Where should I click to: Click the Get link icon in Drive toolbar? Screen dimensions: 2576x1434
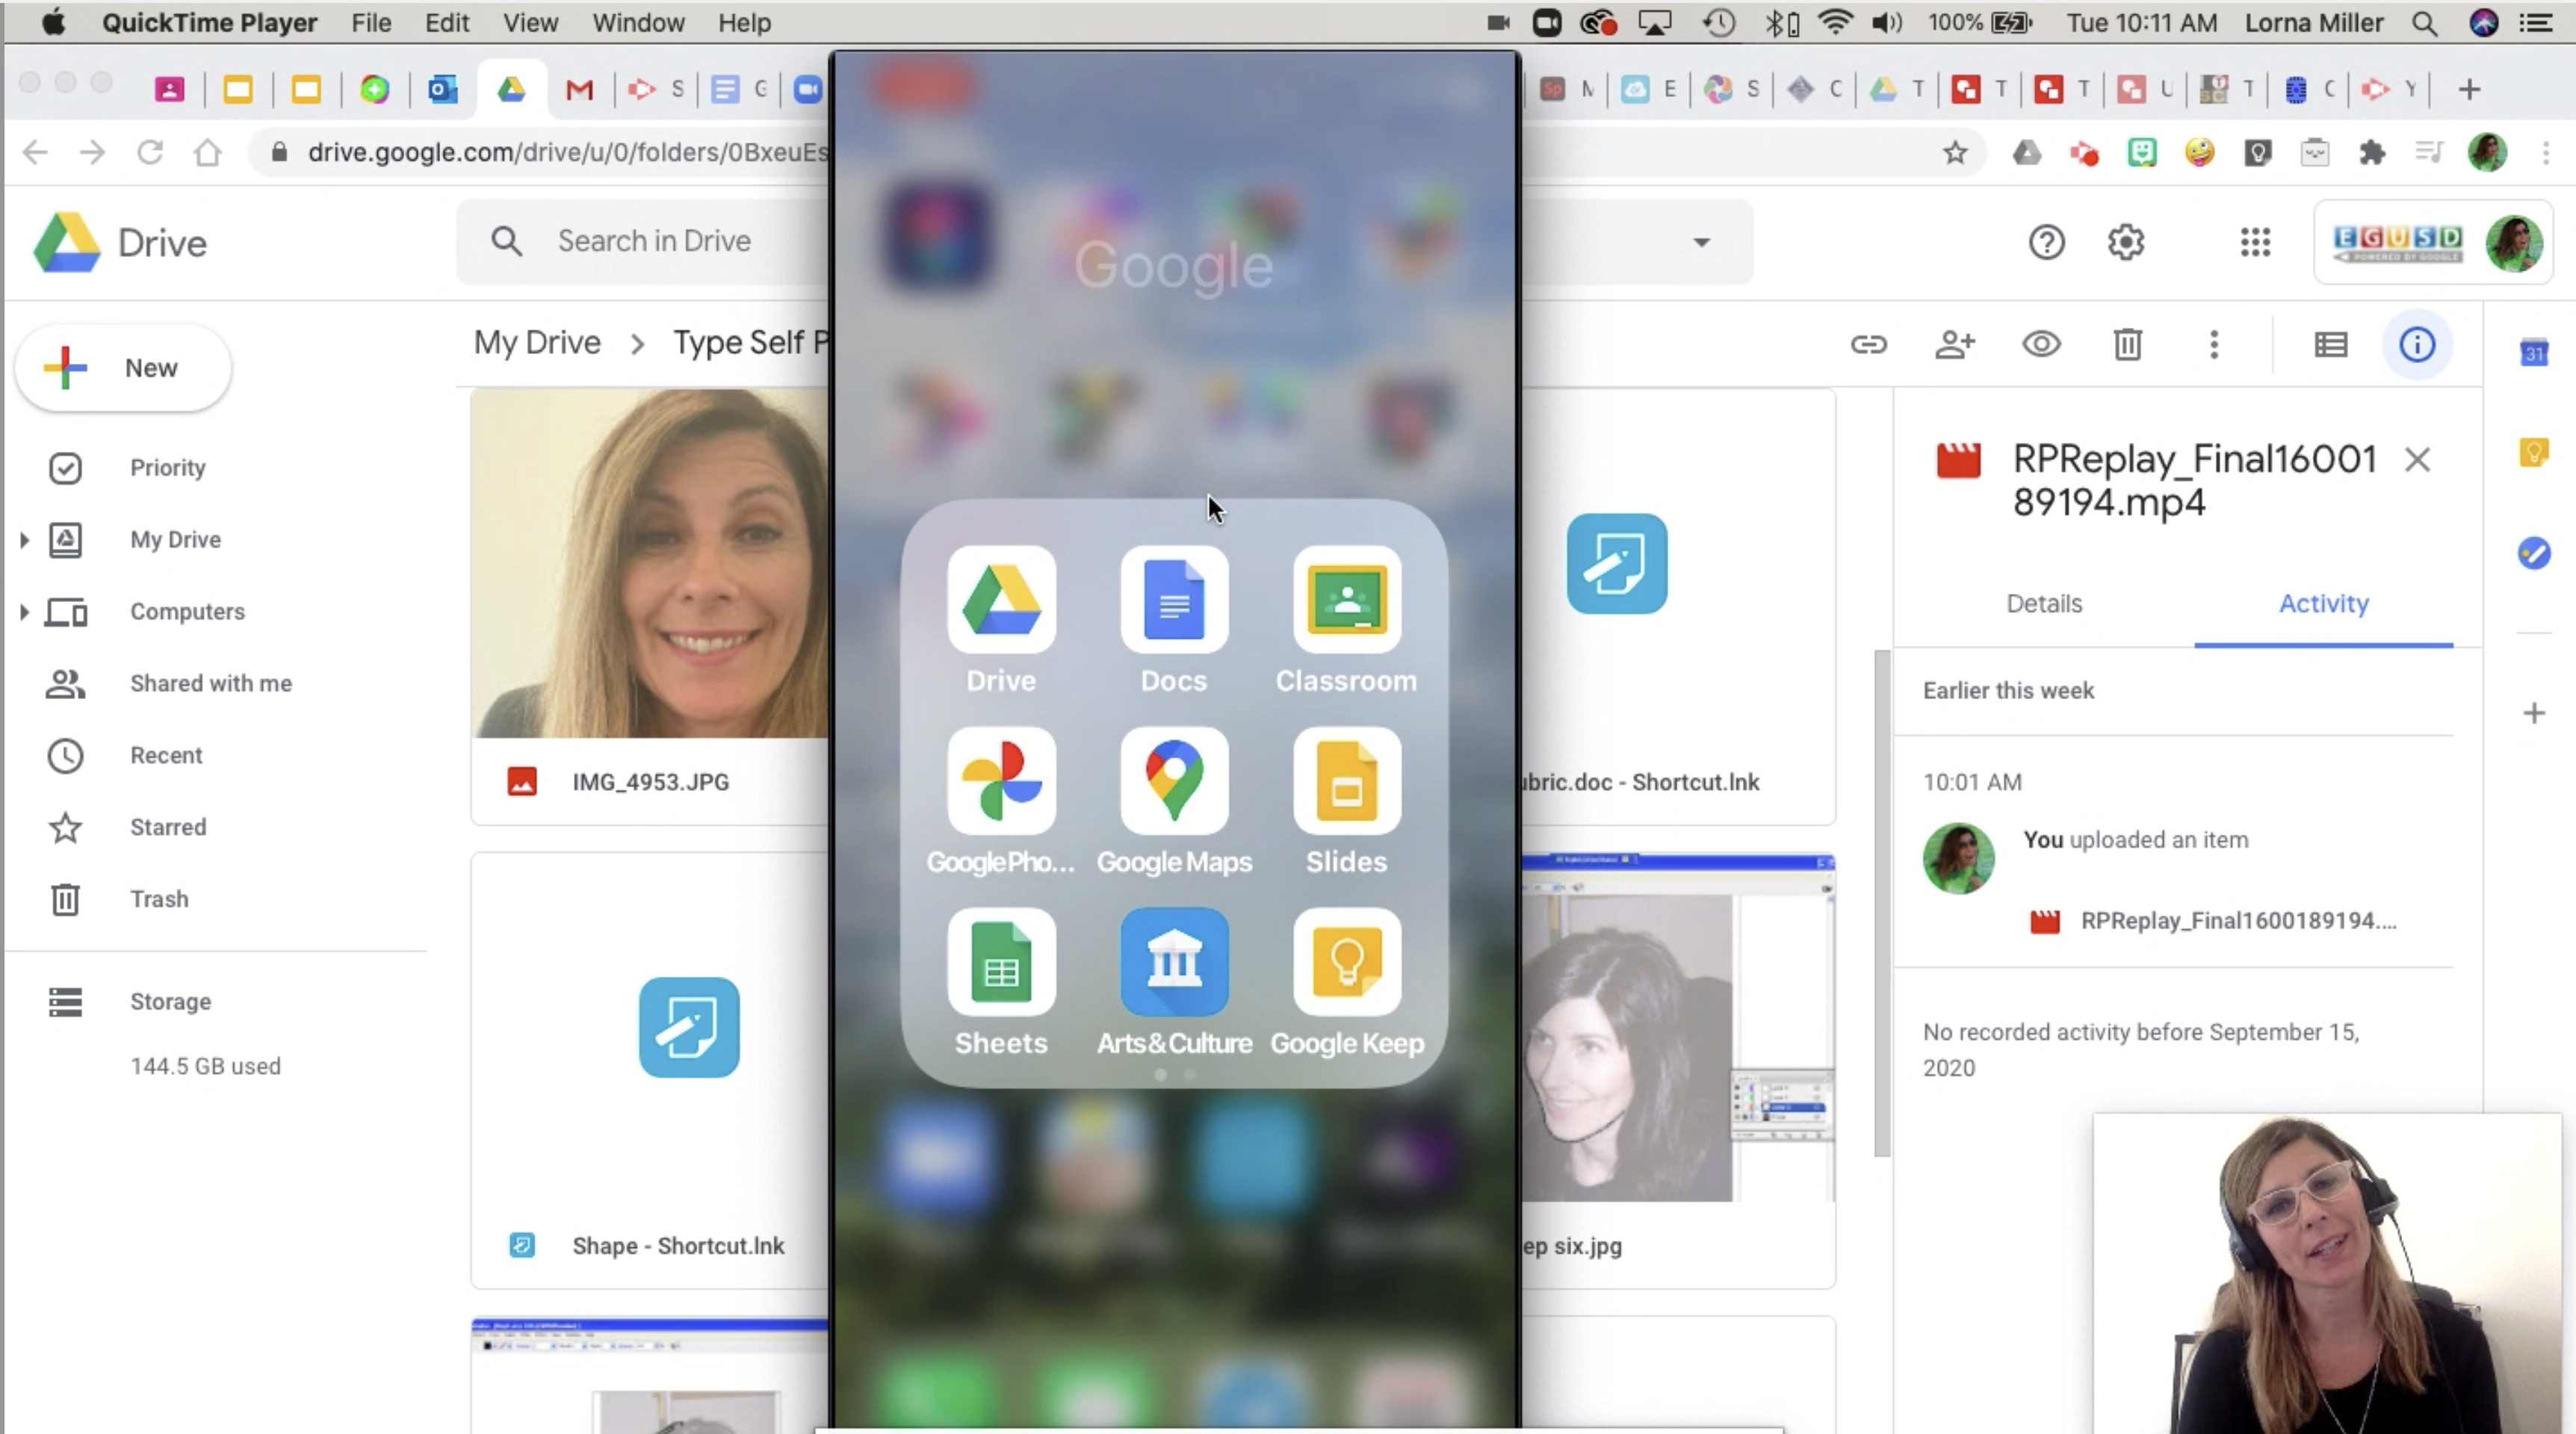[x=1868, y=345]
